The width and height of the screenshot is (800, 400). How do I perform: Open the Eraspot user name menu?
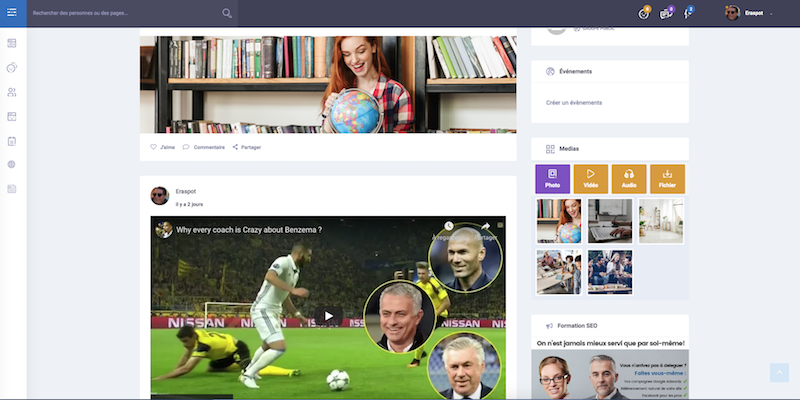tap(754, 13)
